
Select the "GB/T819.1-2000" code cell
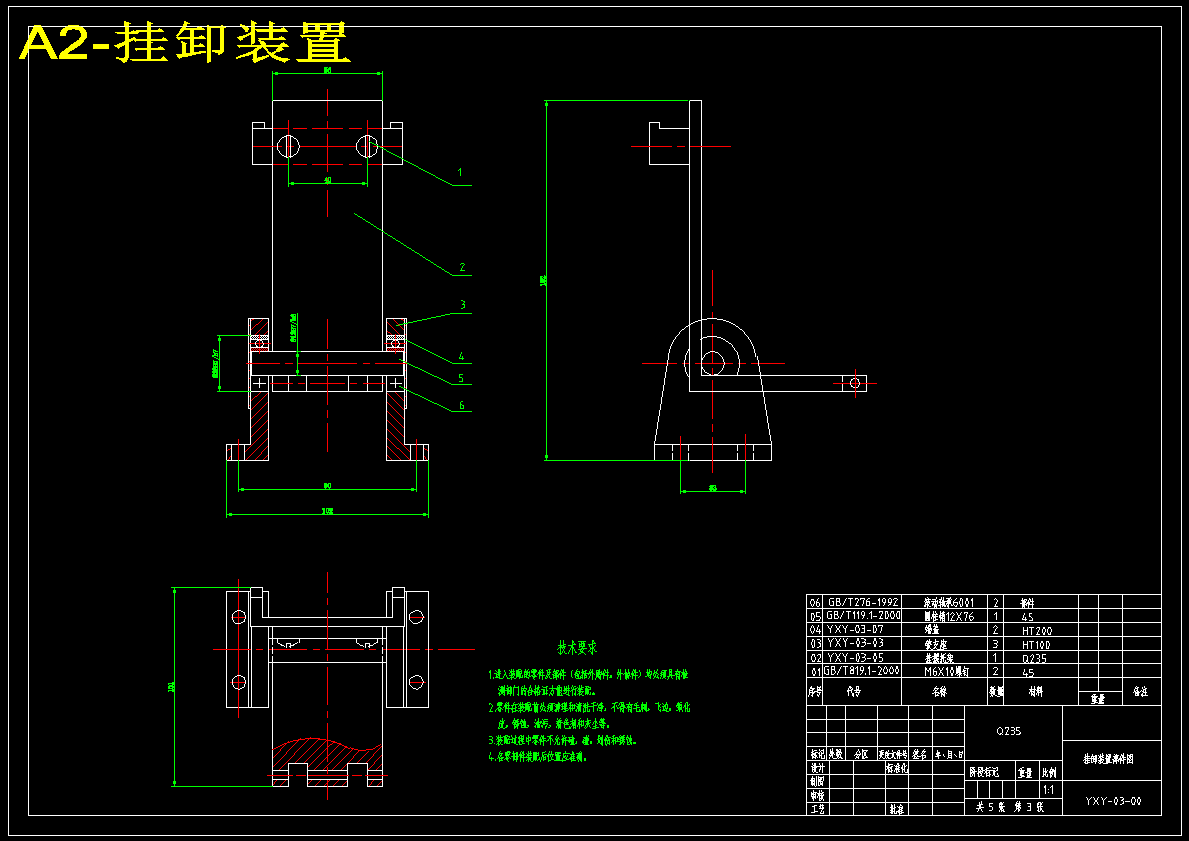click(862, 671)
